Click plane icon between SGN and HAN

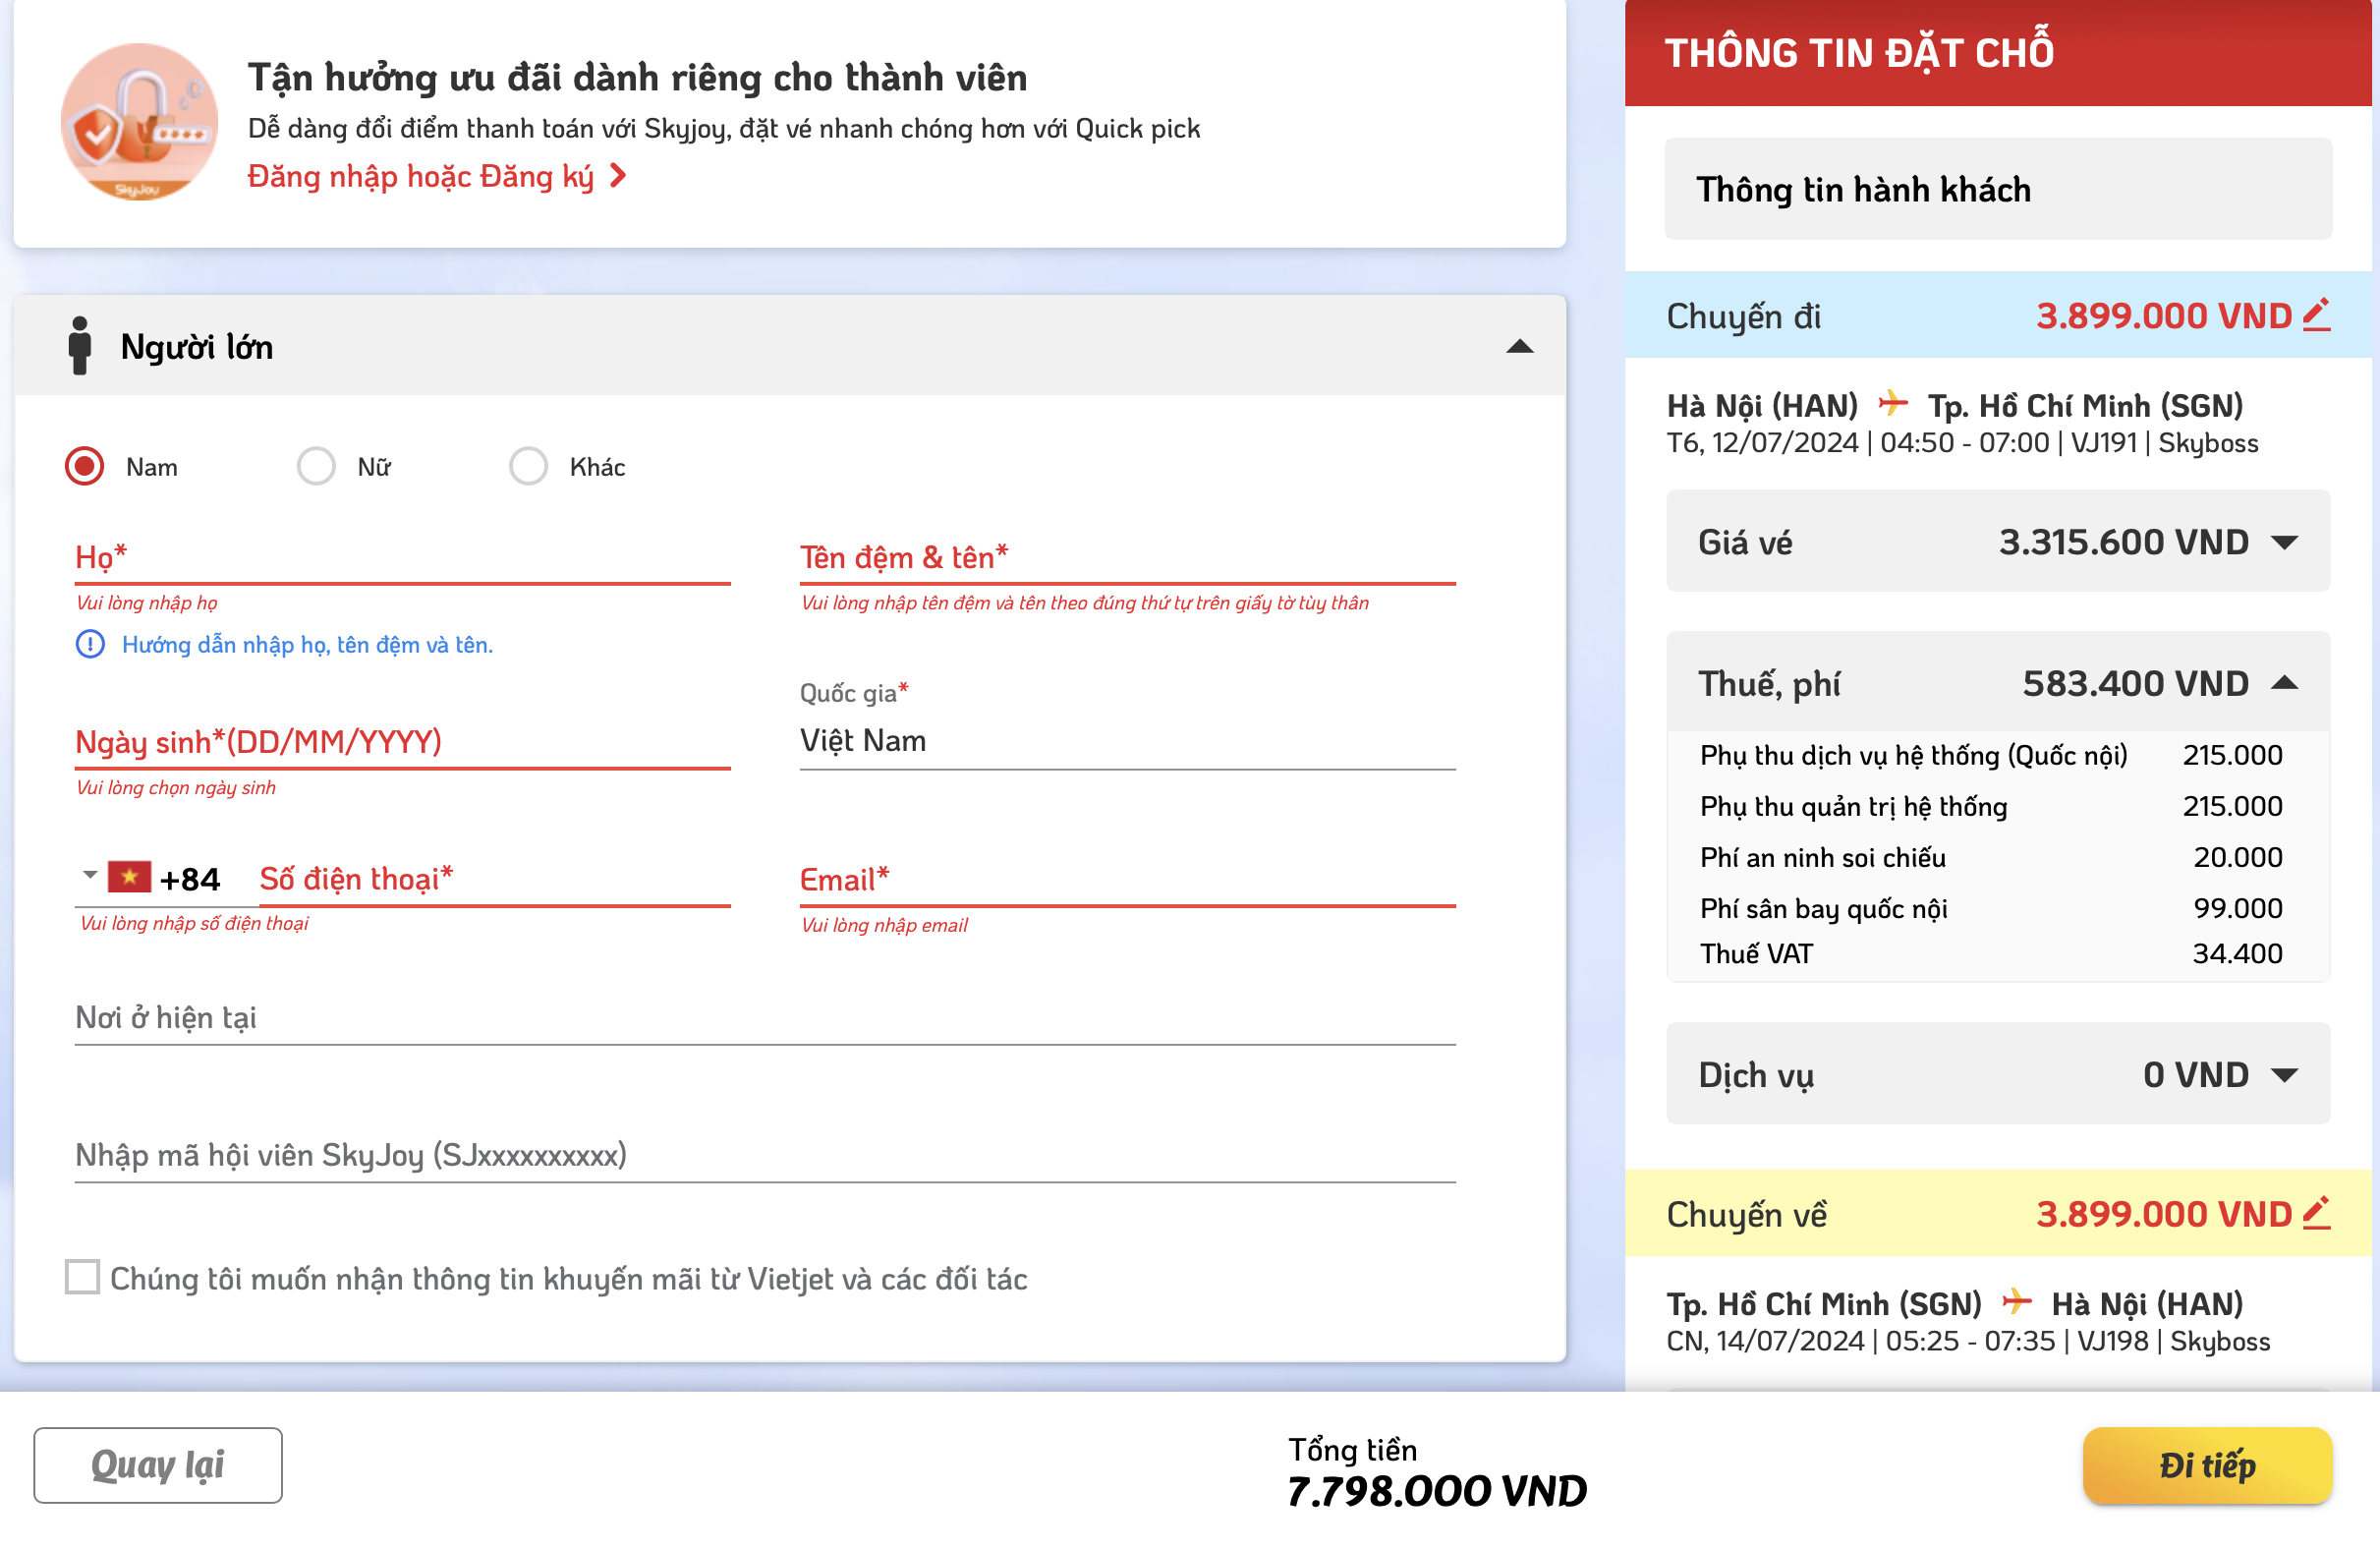[2017, 1302]
